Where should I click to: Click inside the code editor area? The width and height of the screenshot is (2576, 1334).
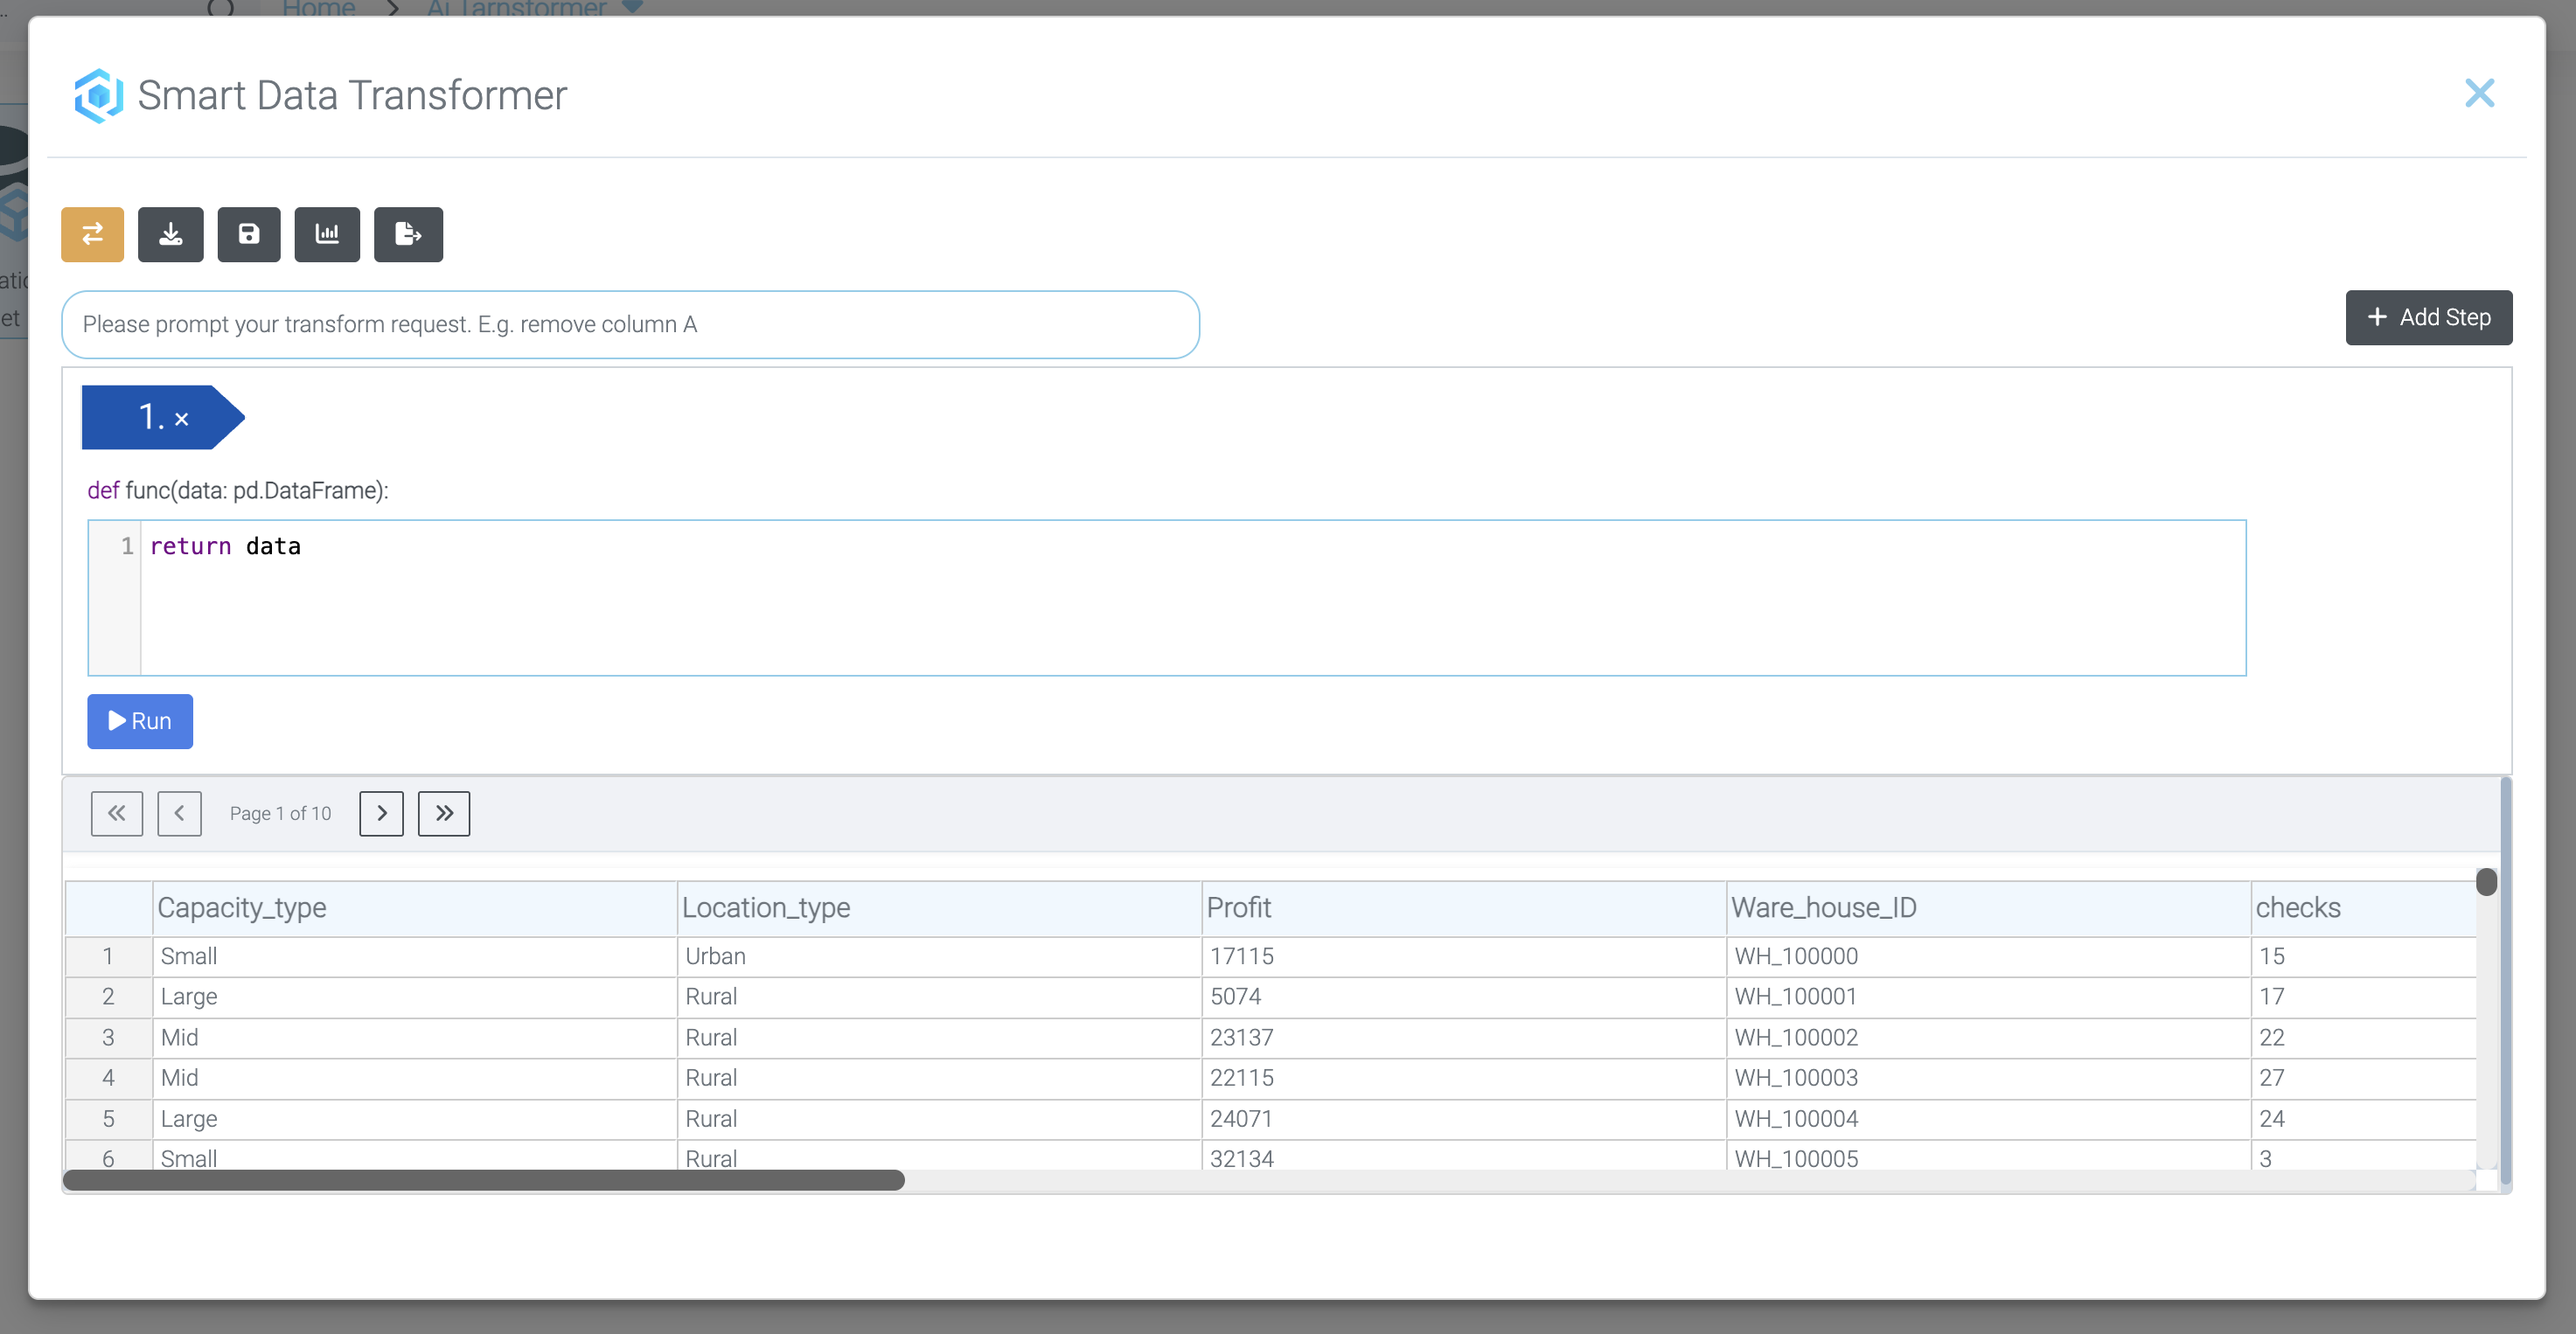(1190, 600)
